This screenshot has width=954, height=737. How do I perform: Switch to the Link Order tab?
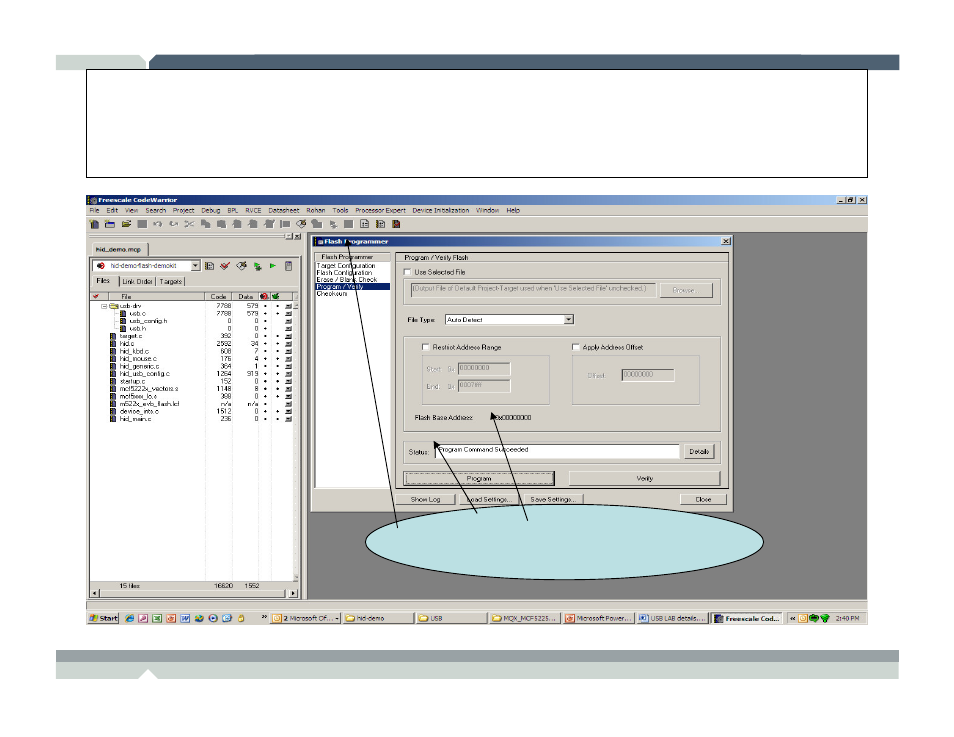[x=137, y=281]
